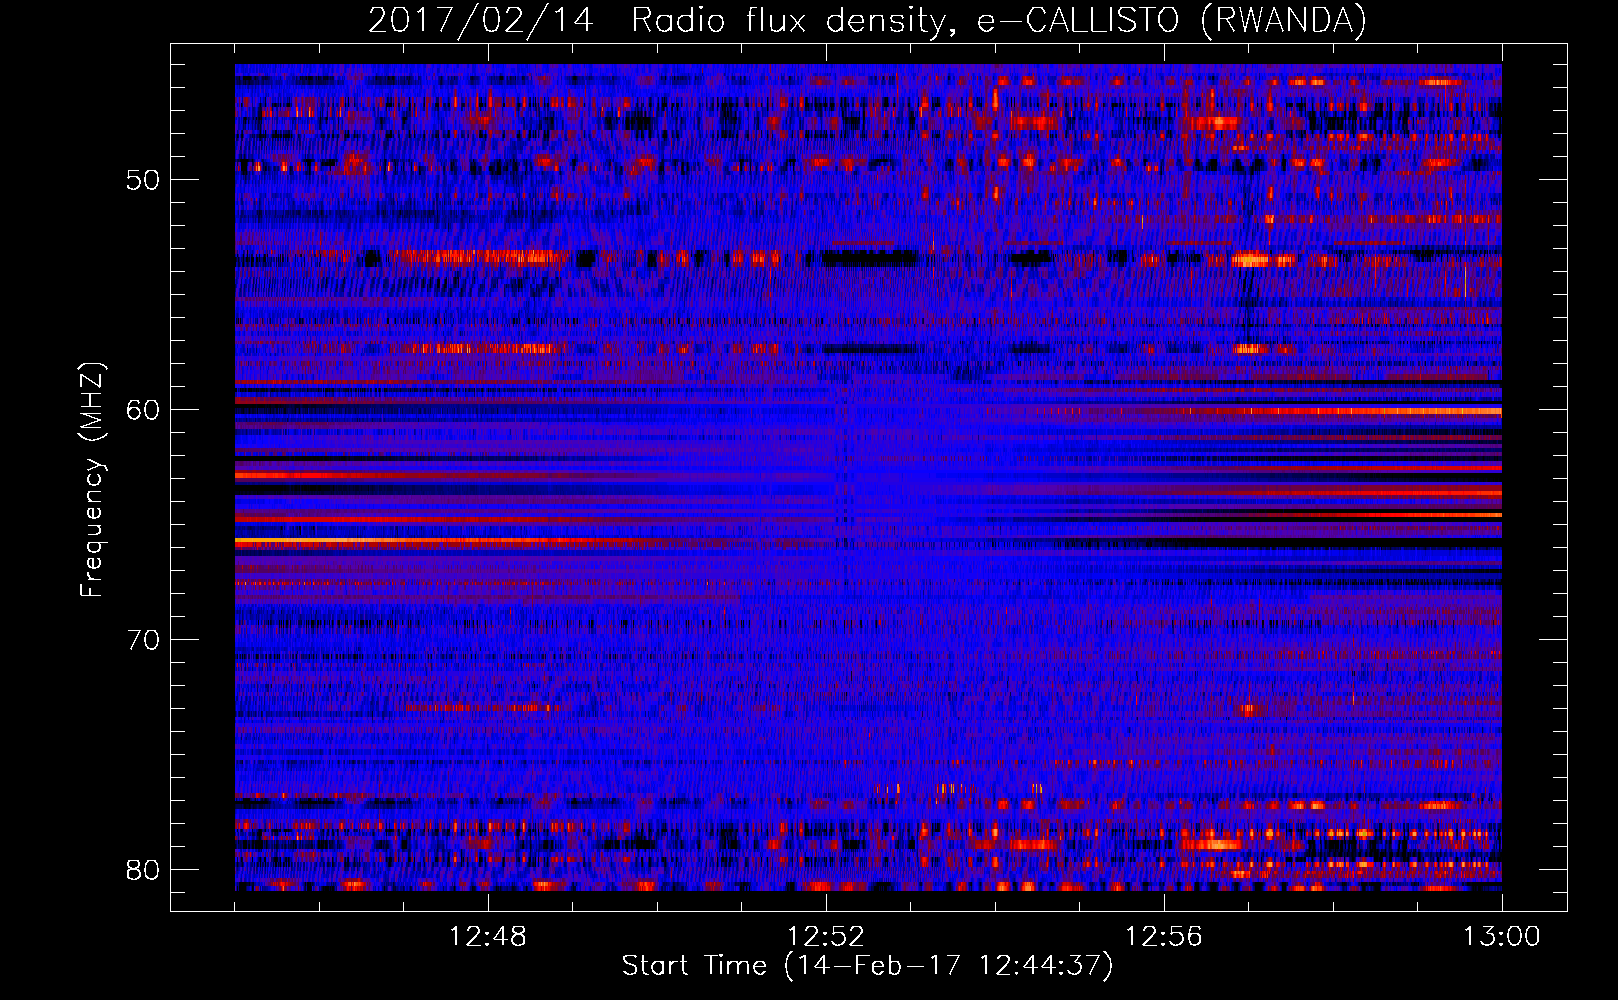The height and width of the screenshot is (1000, 1618).
Task: Click the 'Frequency (MHZ)' y-axis label
Action: (92, 480)
